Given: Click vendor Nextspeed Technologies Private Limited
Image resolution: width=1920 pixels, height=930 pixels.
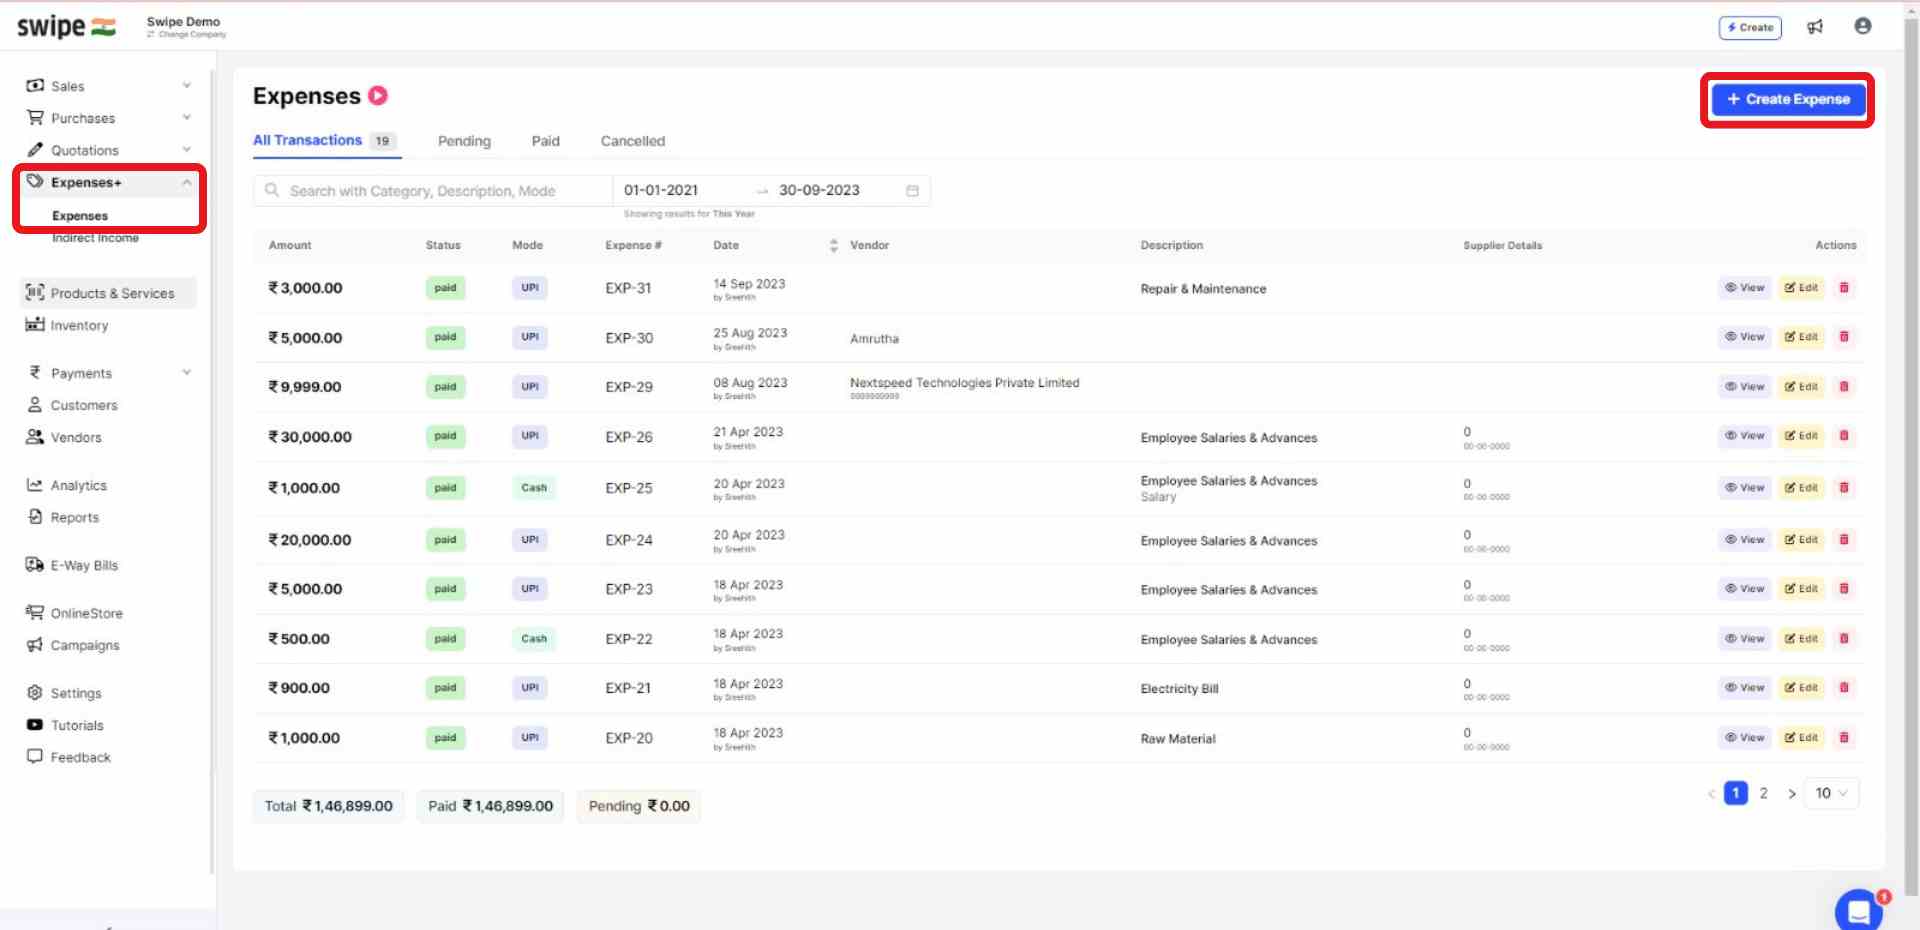Looking at the screenshot, I should click(x=965, y=383).
